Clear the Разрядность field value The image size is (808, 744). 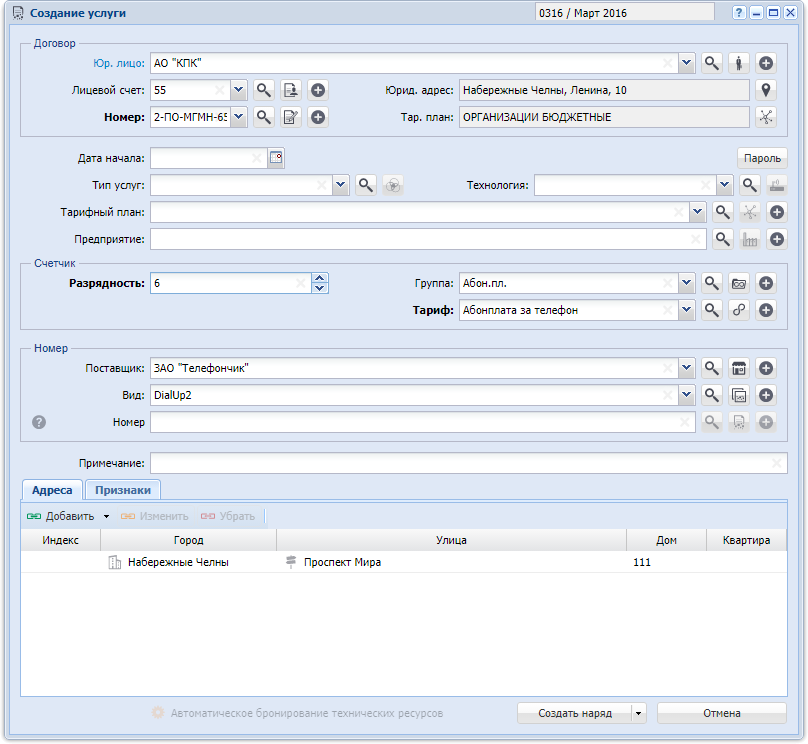[301, 283]
